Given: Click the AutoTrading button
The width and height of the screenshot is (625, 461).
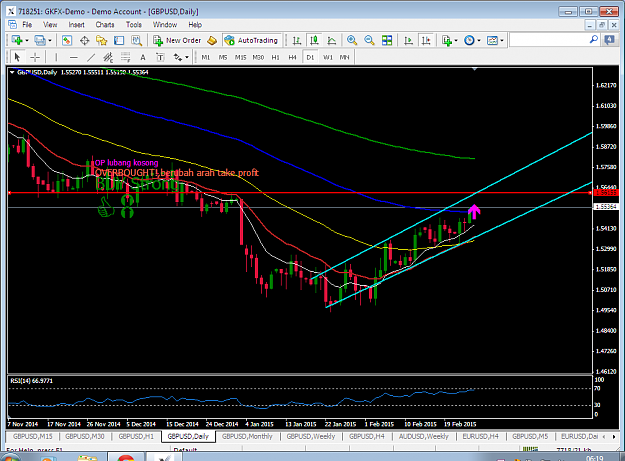Looking at the screenshot, I should [252, 40].
